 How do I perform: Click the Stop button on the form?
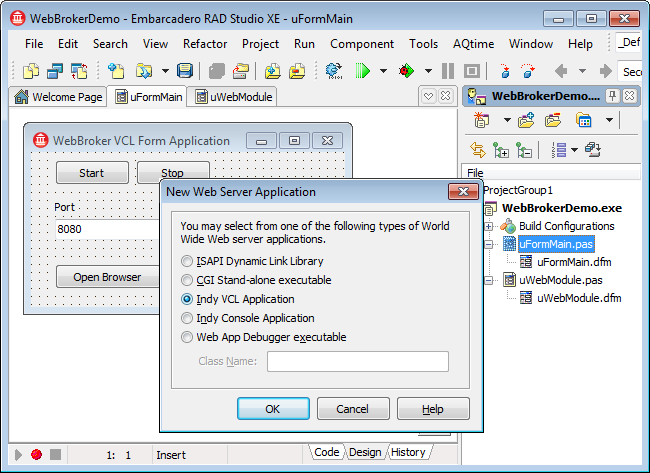coord(173,172)
